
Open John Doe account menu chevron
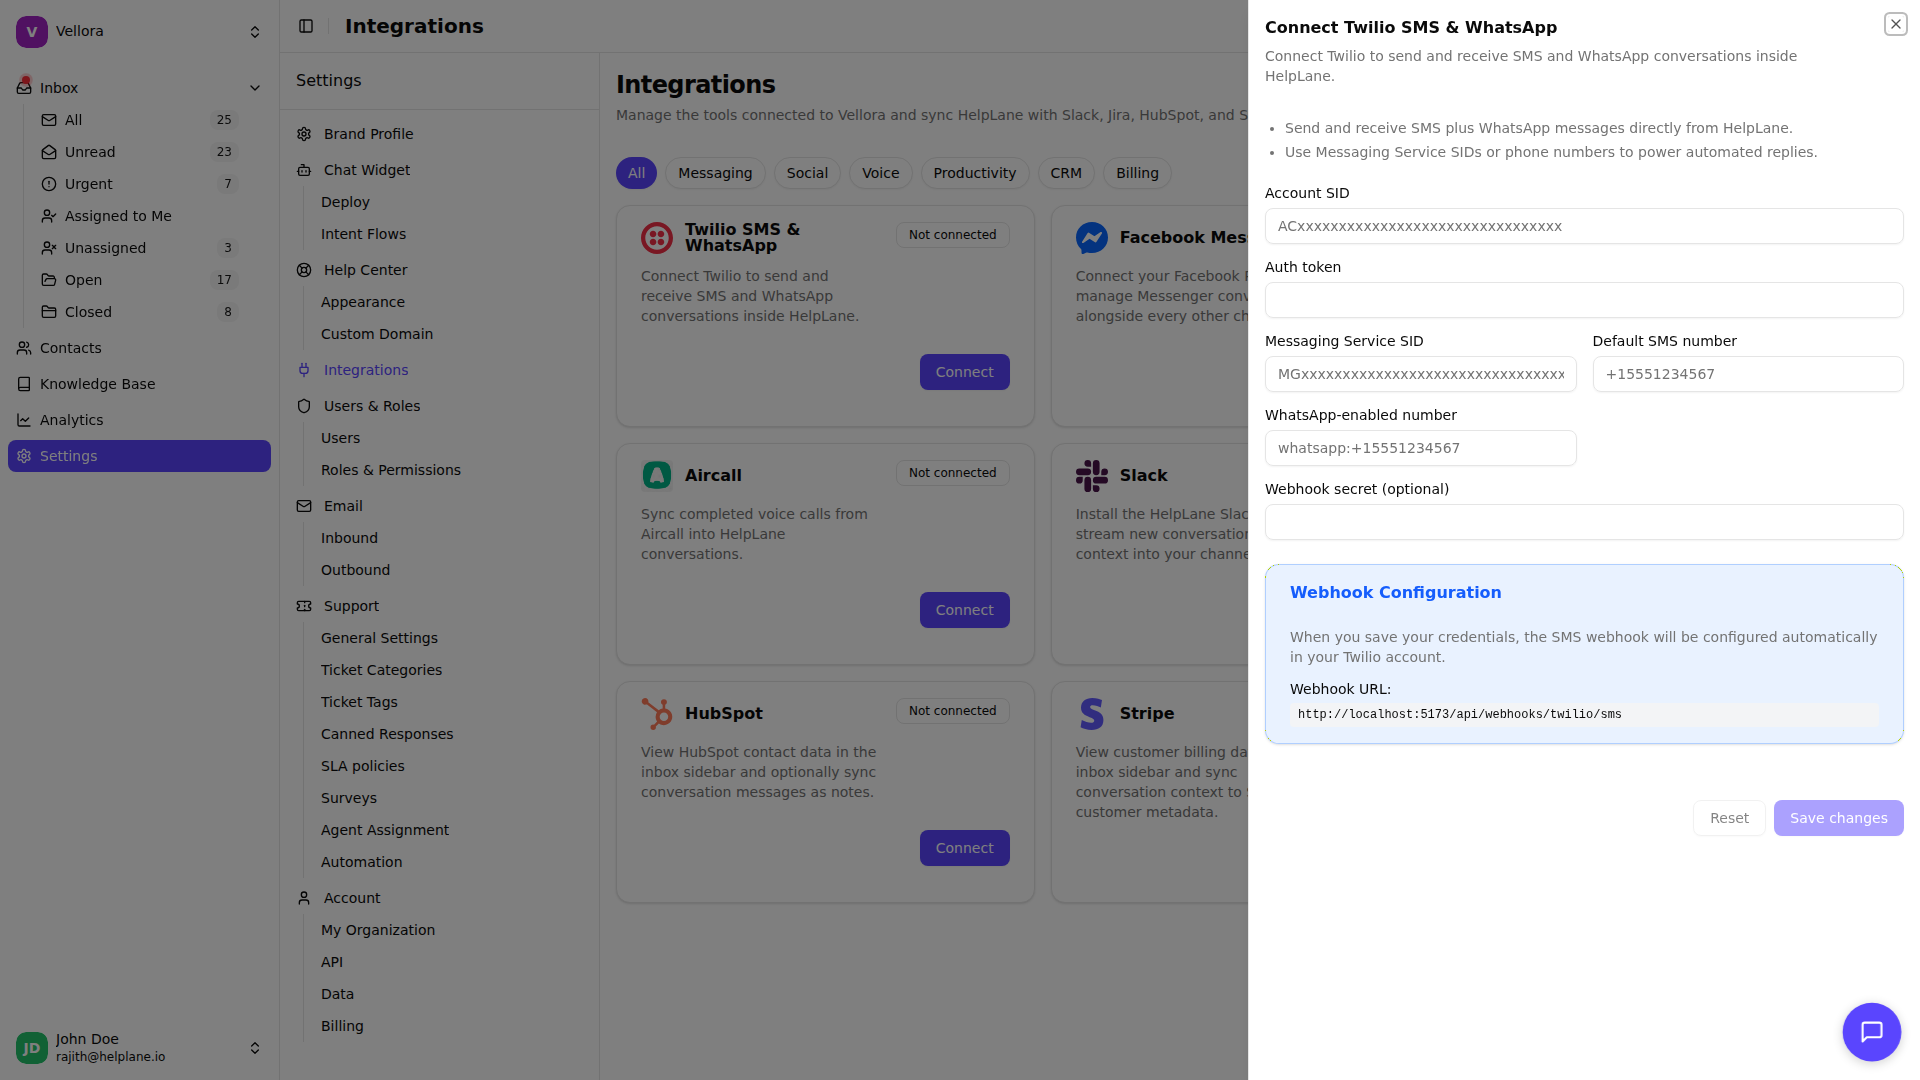click(255, 1048)
